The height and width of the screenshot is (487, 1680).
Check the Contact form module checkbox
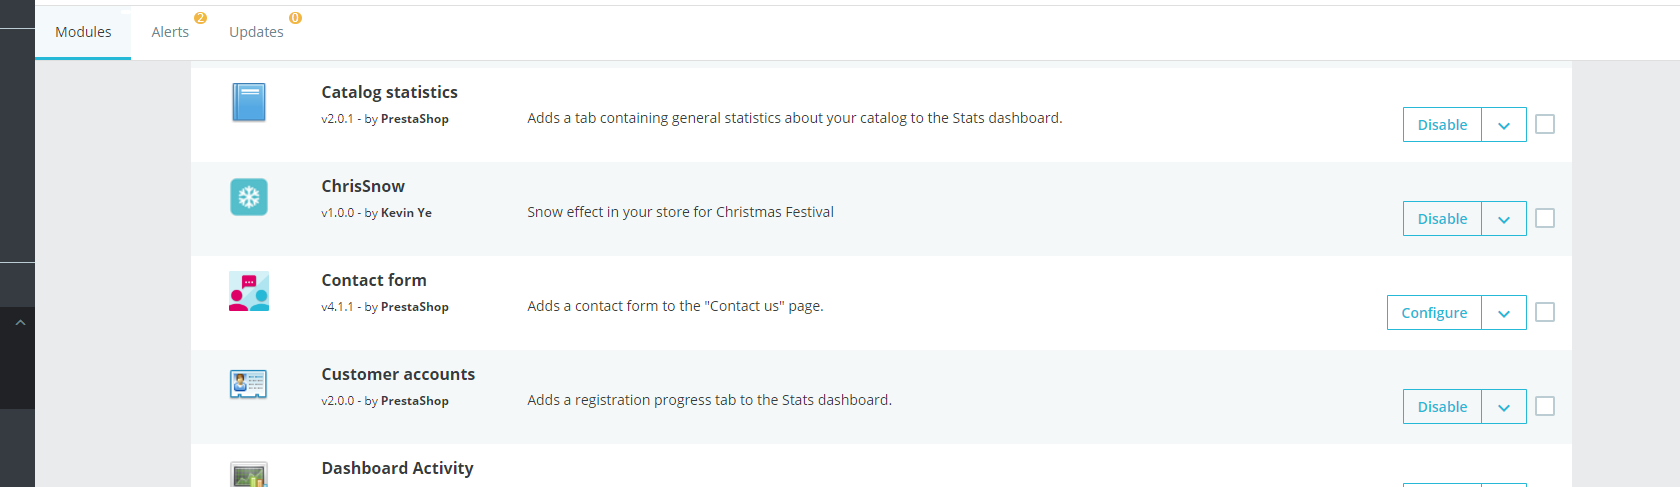click(1545, 312)
